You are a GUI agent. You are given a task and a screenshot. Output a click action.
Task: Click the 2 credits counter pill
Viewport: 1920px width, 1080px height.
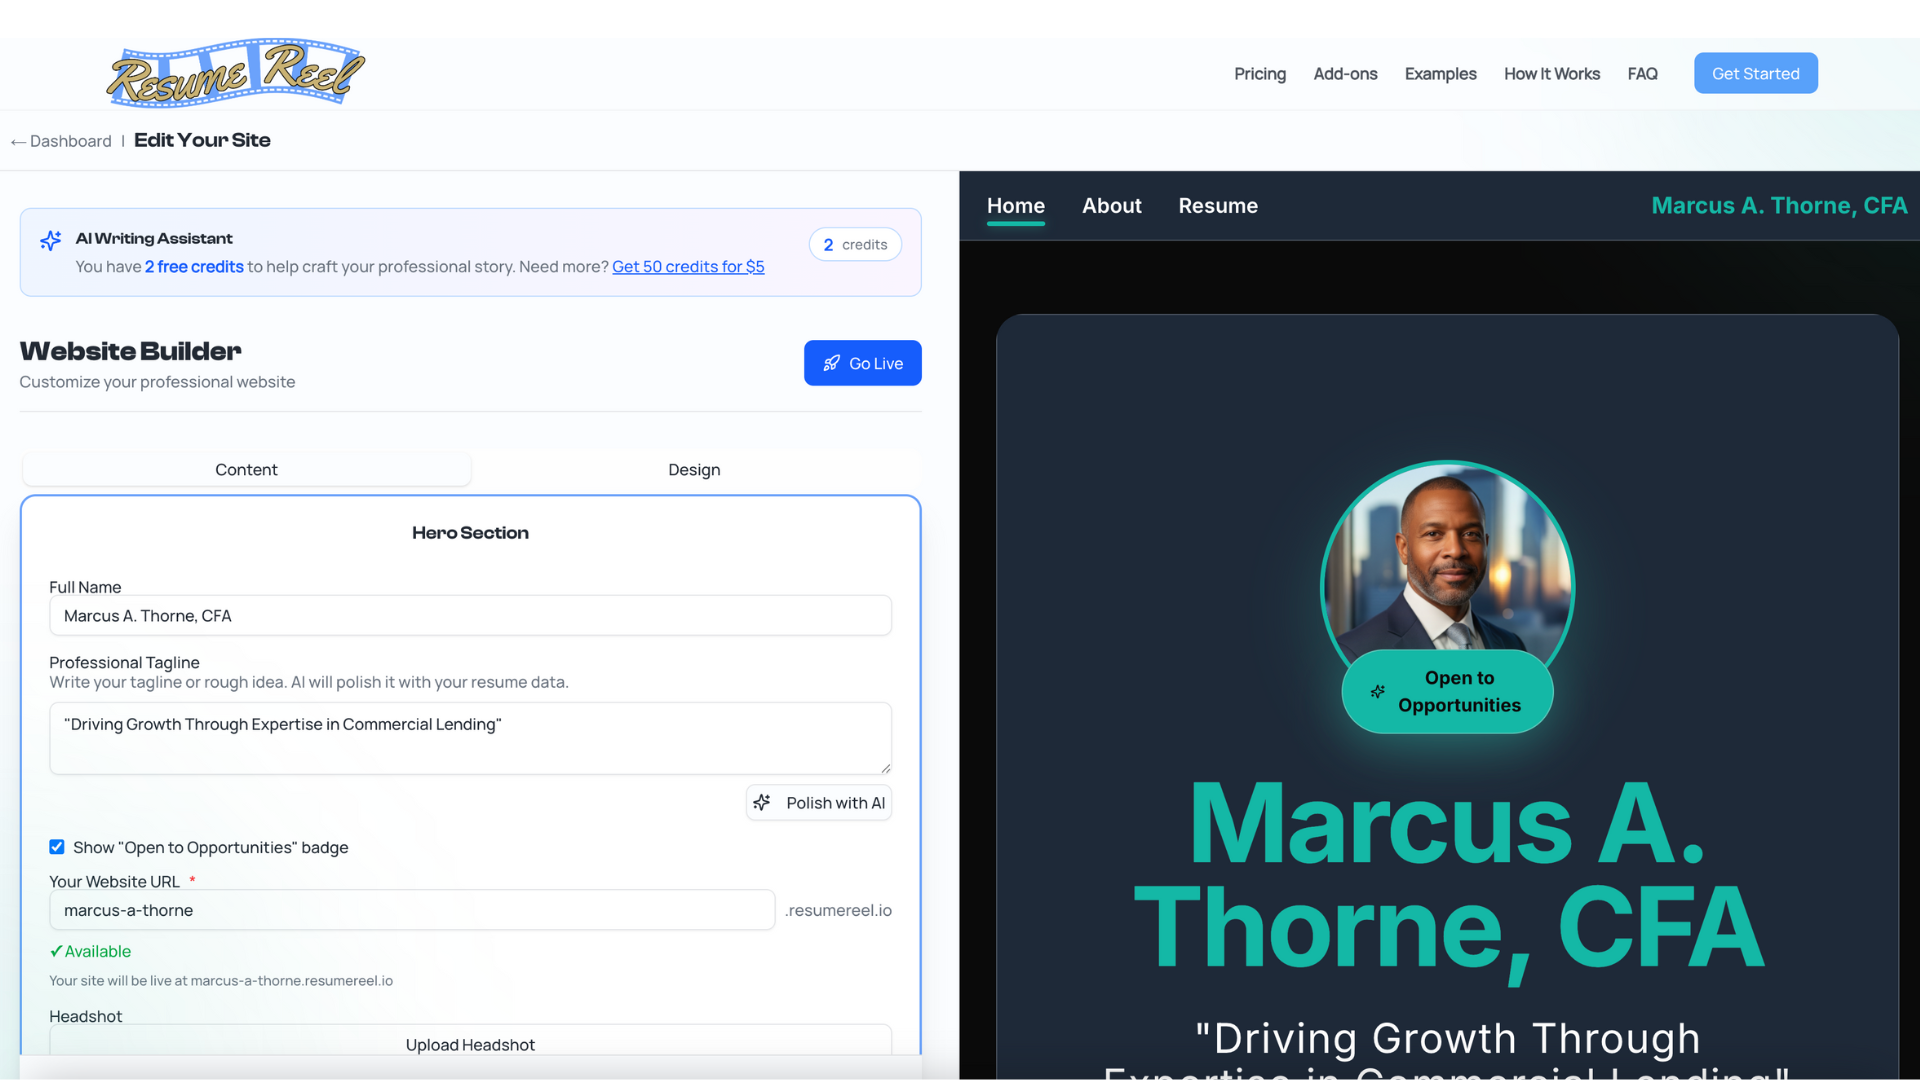click(x=855, y=244)
